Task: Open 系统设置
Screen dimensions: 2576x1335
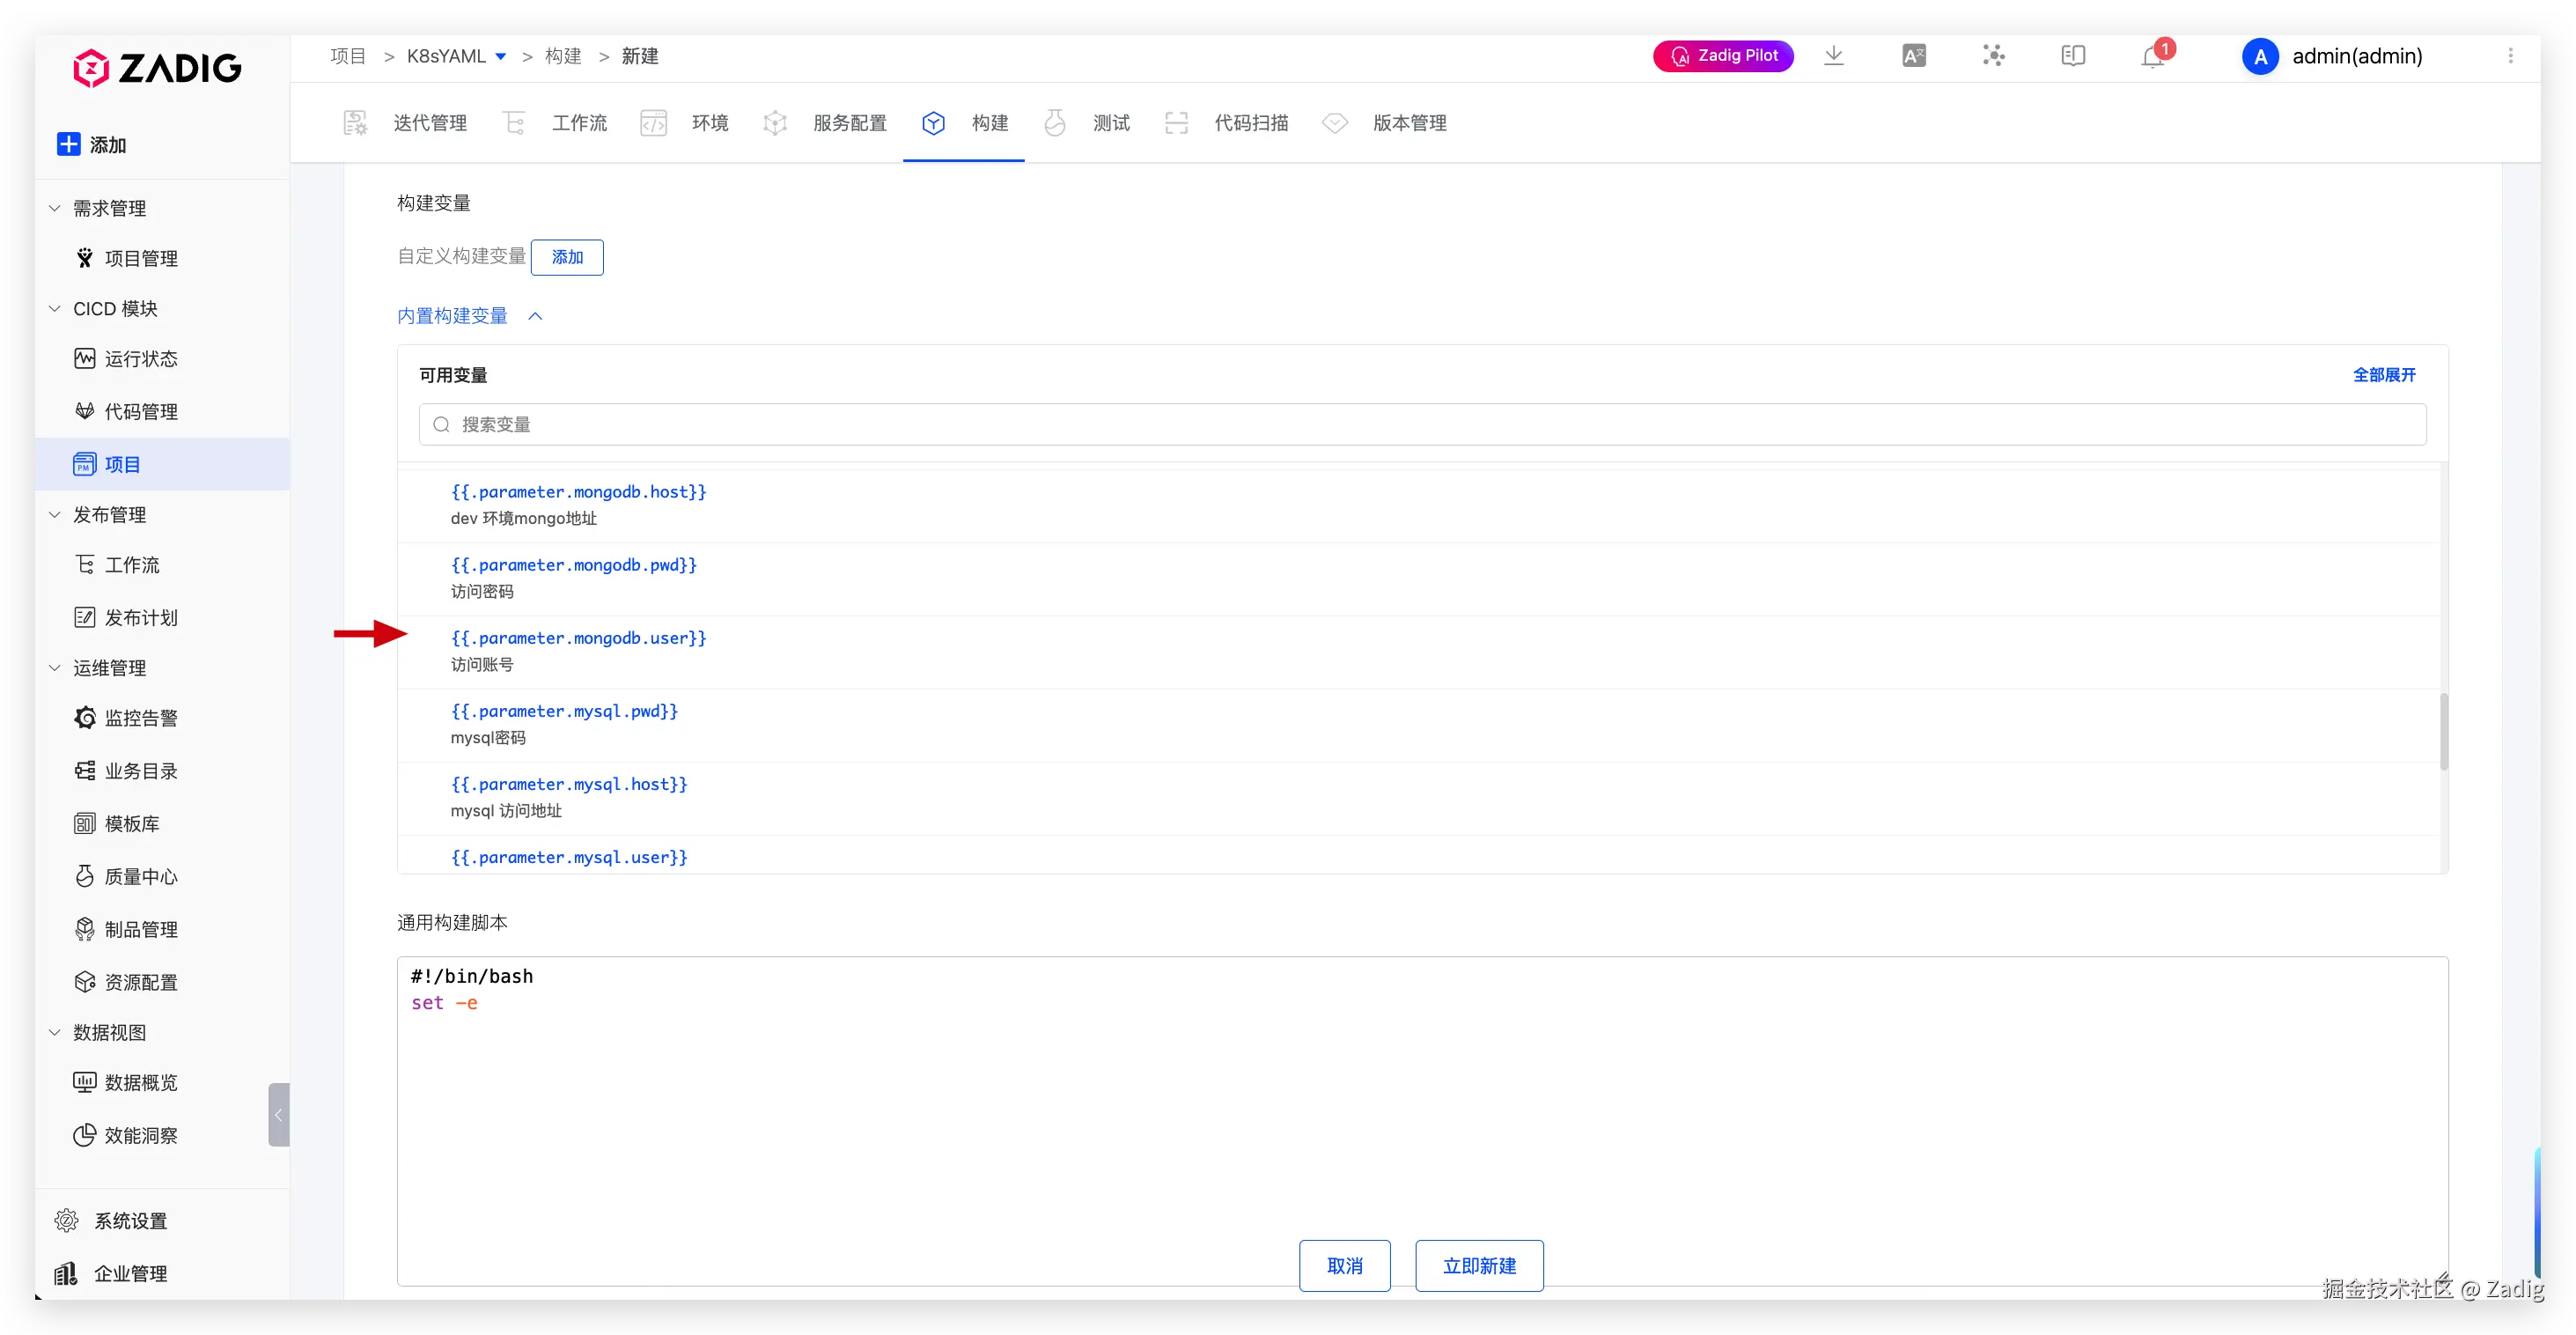Action: tap(130, 1221)
